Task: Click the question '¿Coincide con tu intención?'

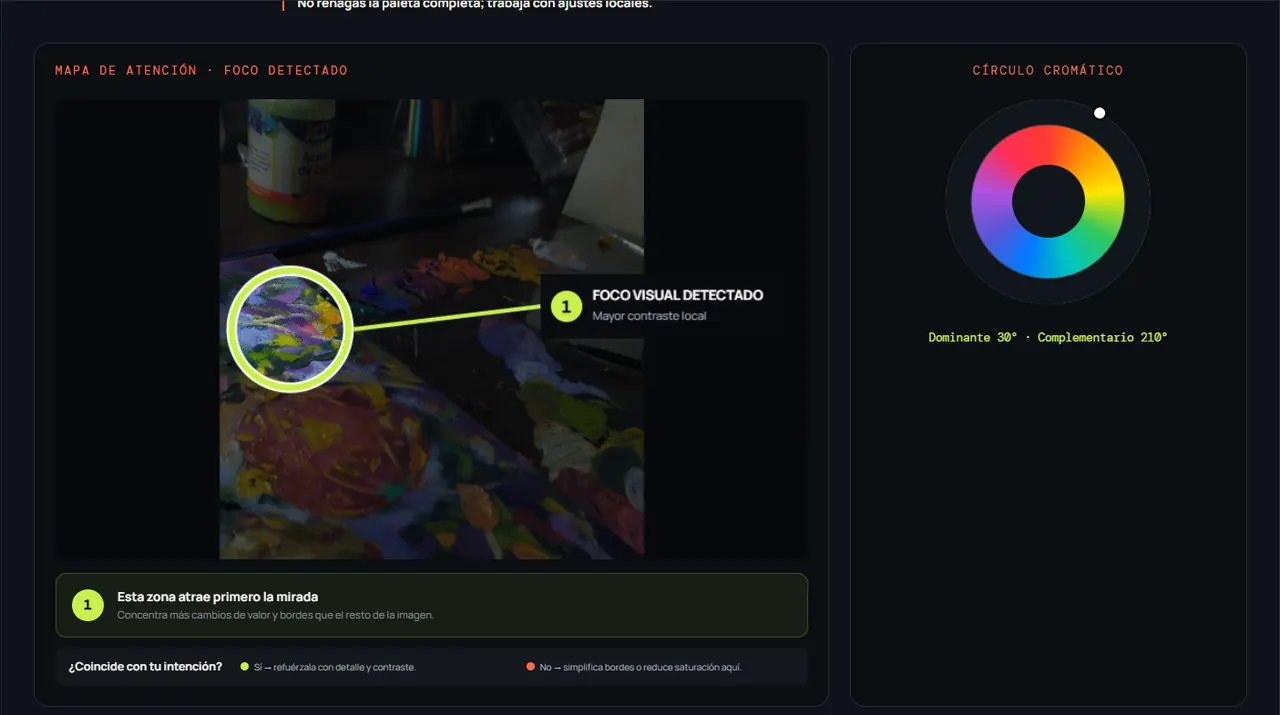Action: (x=145, y=667)
